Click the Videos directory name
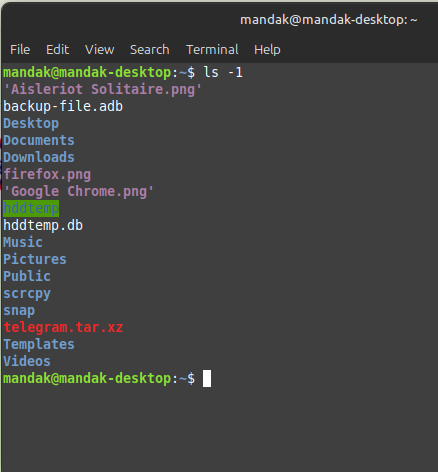This screenshot has height=472, width=438. (x=27, y=361)
